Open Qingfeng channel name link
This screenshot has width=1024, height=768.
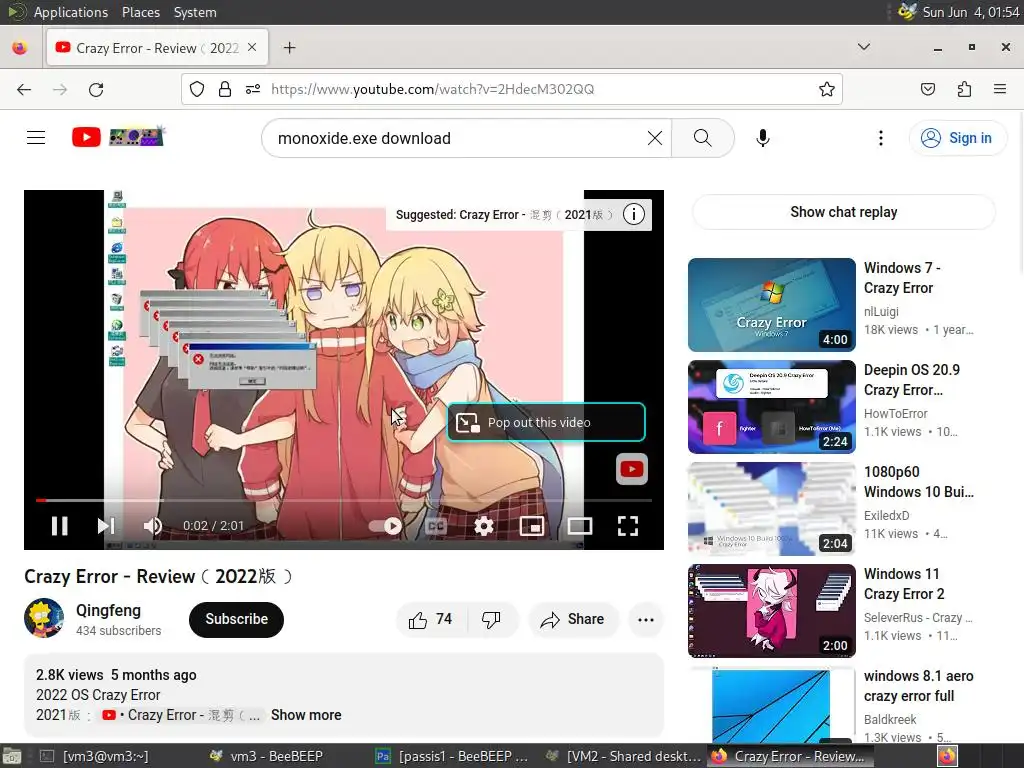[x=108, y=610]
